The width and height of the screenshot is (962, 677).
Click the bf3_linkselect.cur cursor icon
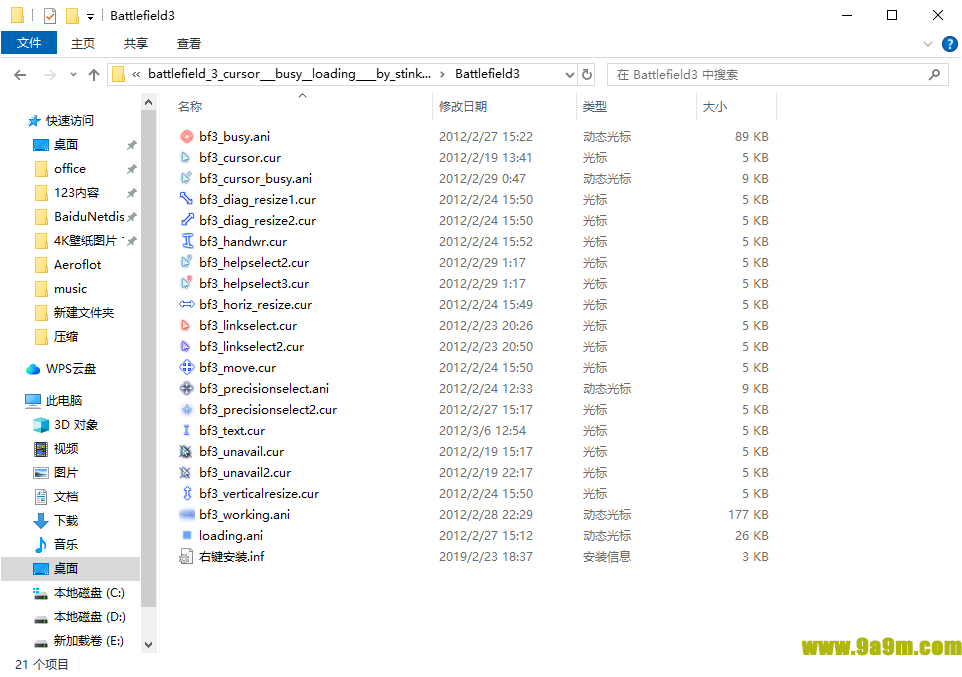point(187,325)
